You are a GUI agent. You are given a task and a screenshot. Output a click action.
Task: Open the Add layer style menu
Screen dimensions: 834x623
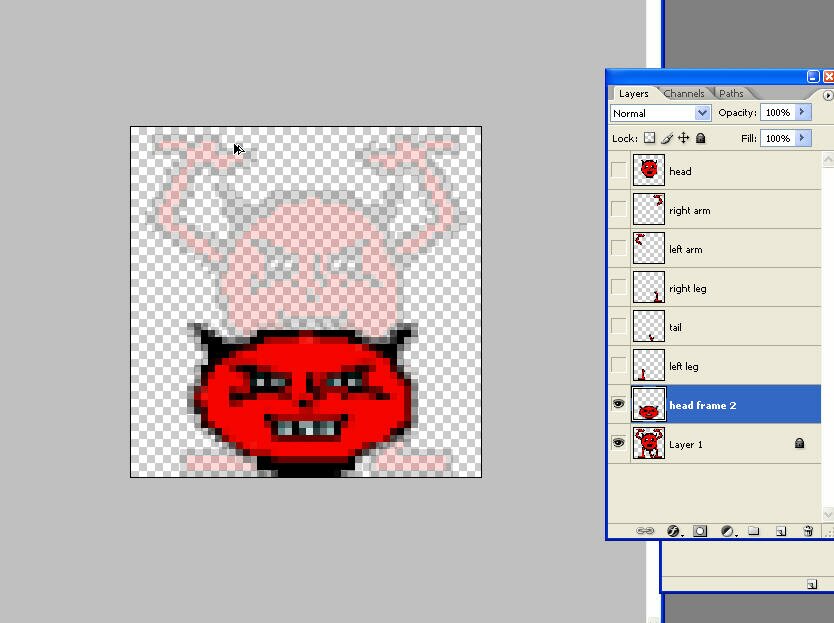click(x=673, y=531)
